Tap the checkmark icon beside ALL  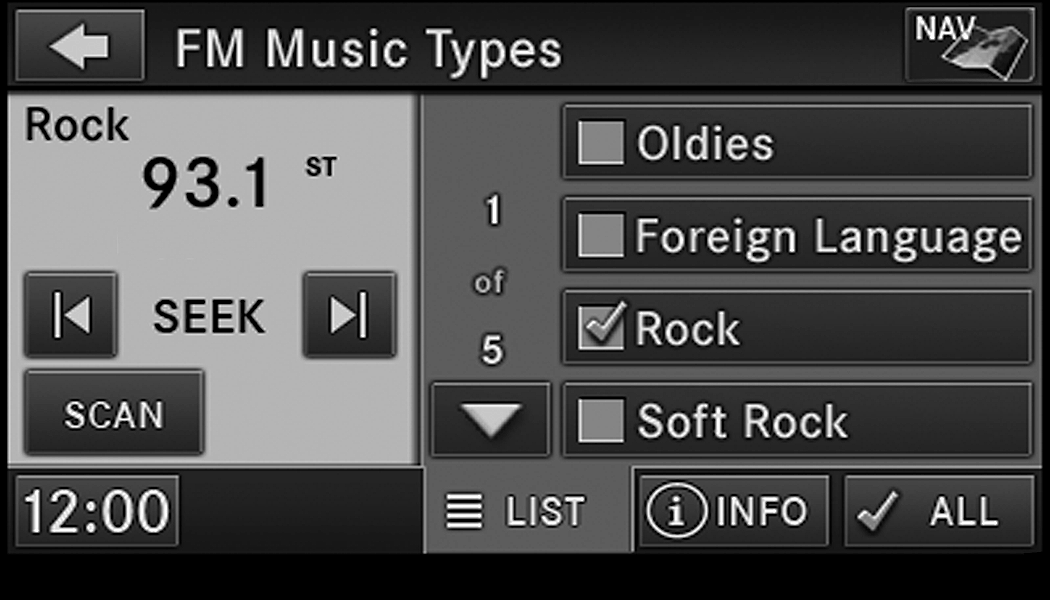click(878, 512)
